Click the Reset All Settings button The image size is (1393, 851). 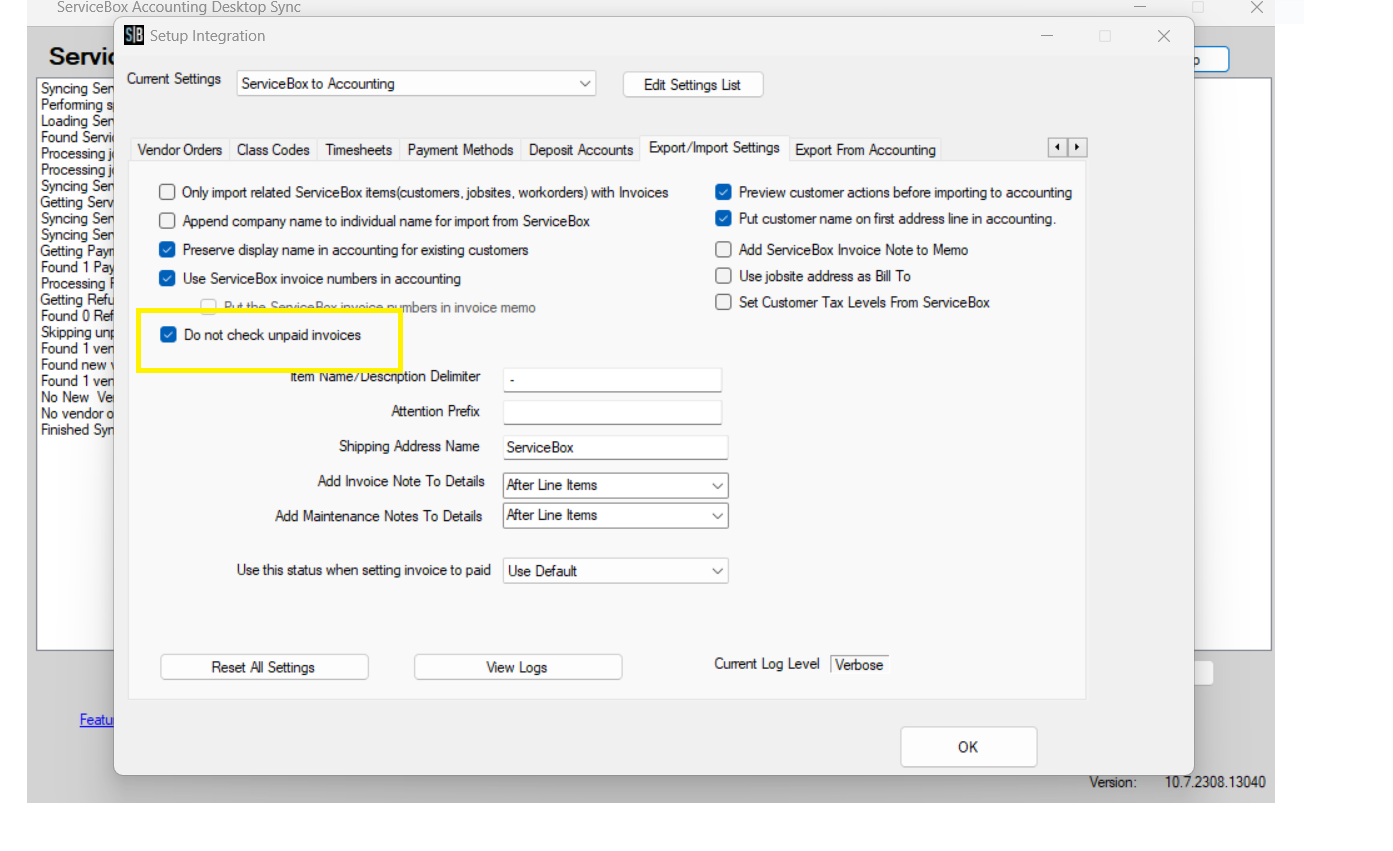coord(264,667)
